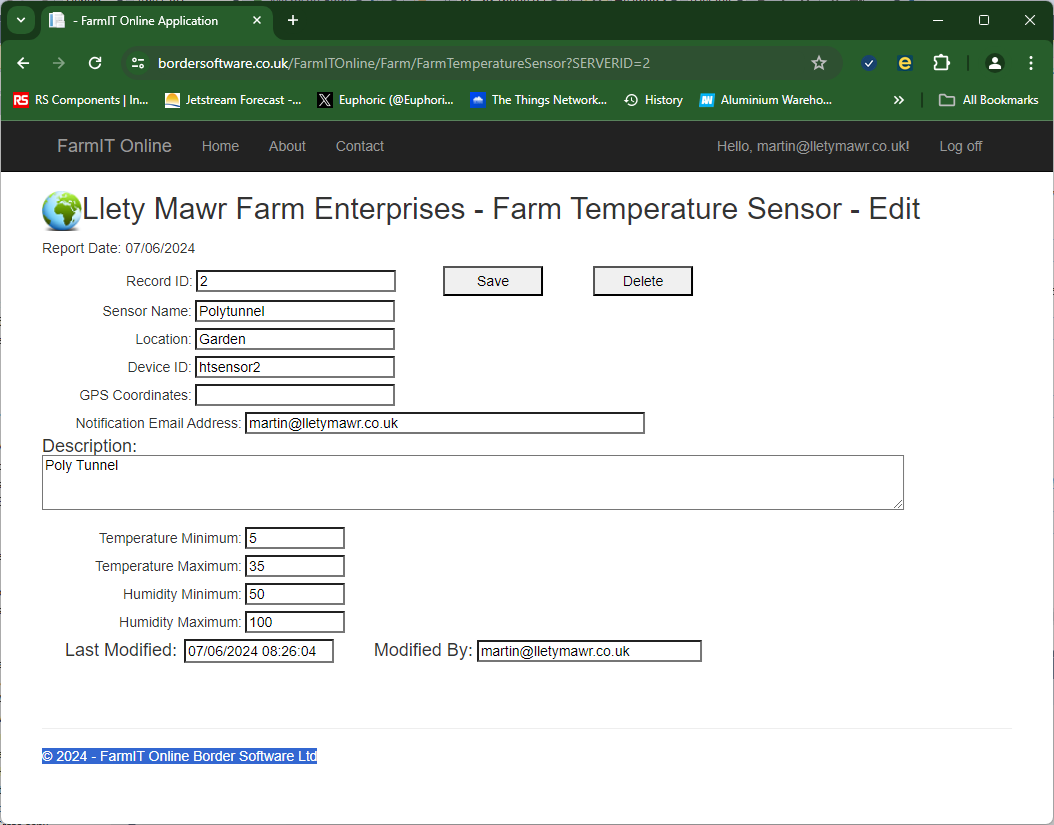This screenshot has height=825, width=1054.
Task: Open the Aluminium Warehouse bookmark
Action: pos(766,100)
